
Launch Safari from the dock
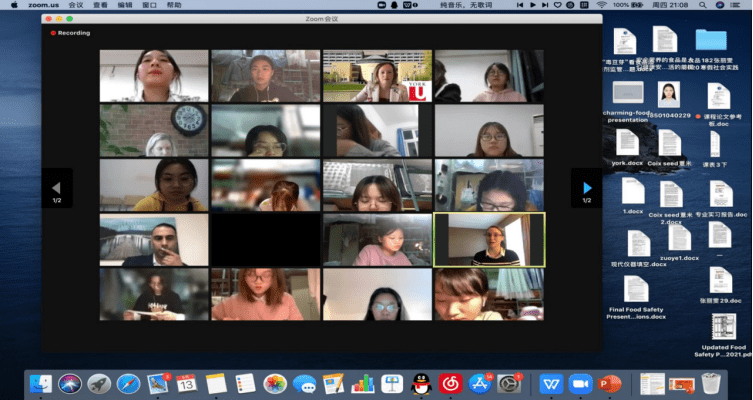pyautogui.click(x=128, y=383)
